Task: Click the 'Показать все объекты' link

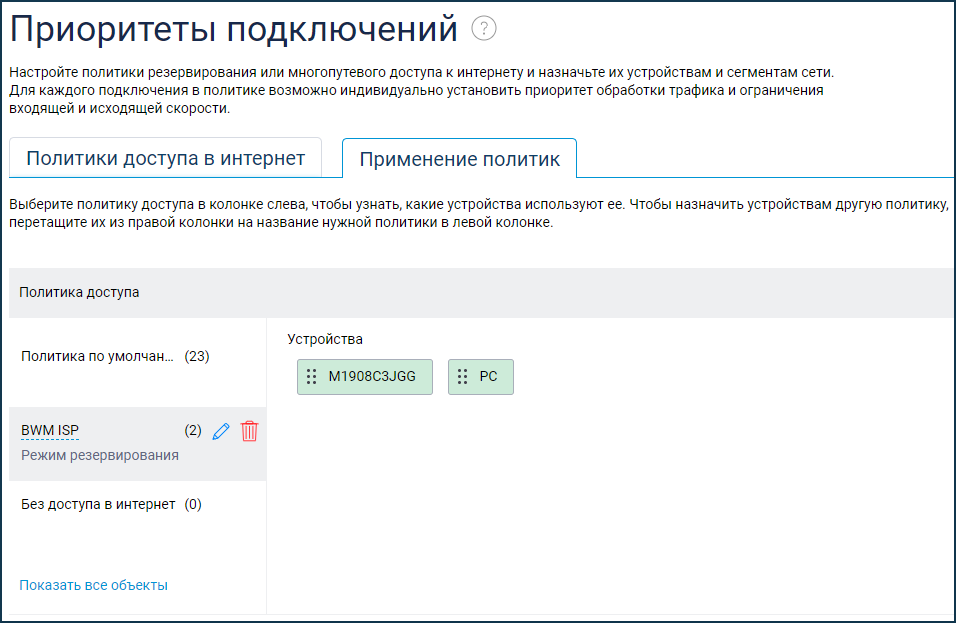Action: (x=93, y=585)
